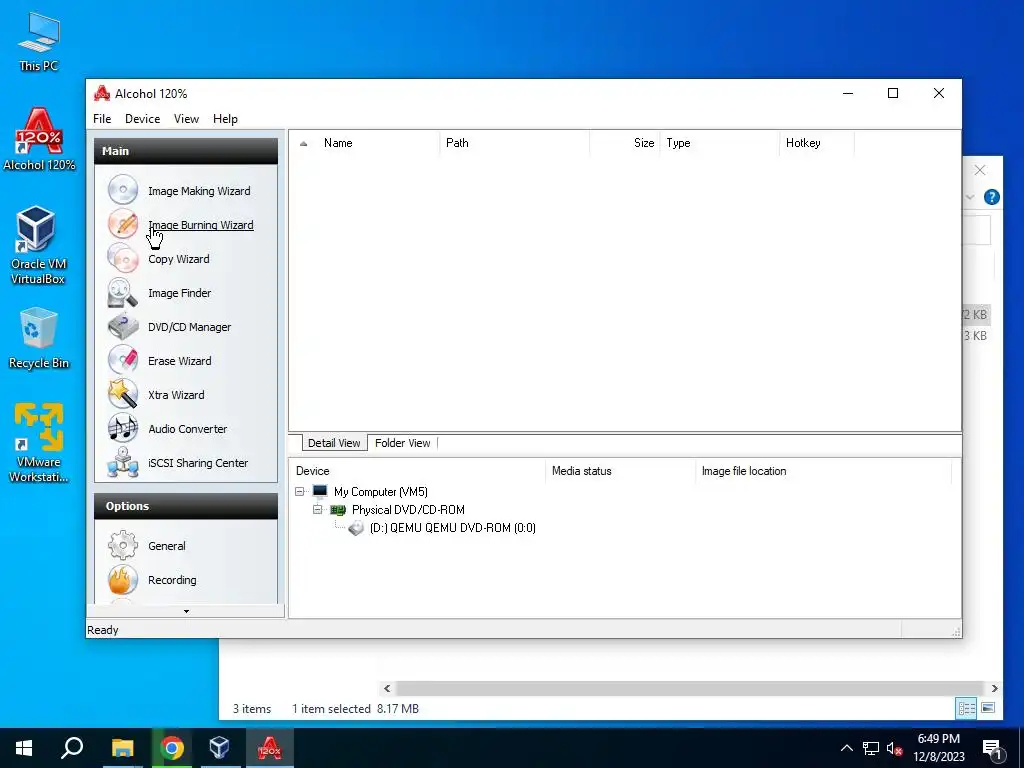Viewport: 1024px width, 768px height.
Task: Select the Recycle Bin desktop icon
Action: 39,338
